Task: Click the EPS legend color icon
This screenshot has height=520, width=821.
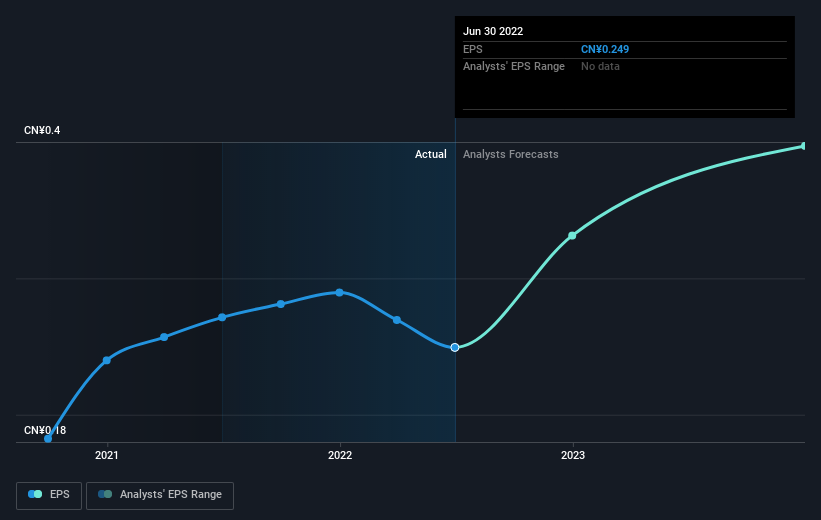Action: tap(35, 494)
